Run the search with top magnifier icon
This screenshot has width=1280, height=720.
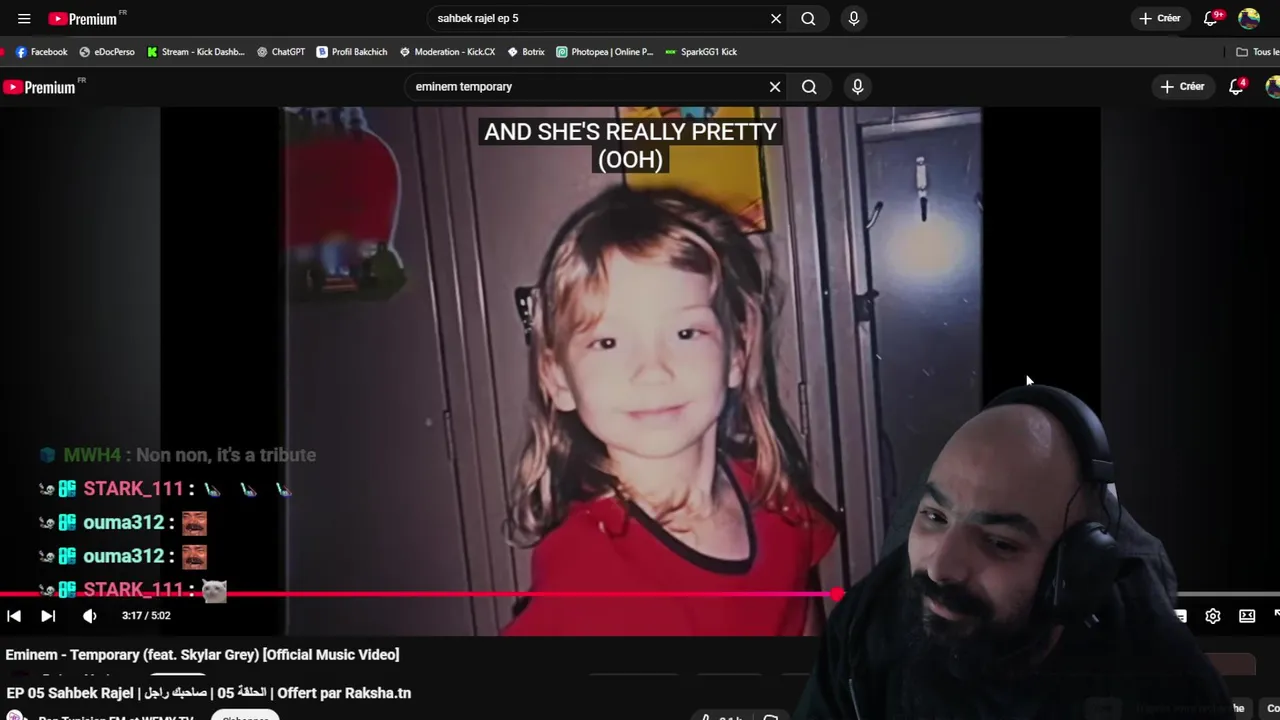808,18
